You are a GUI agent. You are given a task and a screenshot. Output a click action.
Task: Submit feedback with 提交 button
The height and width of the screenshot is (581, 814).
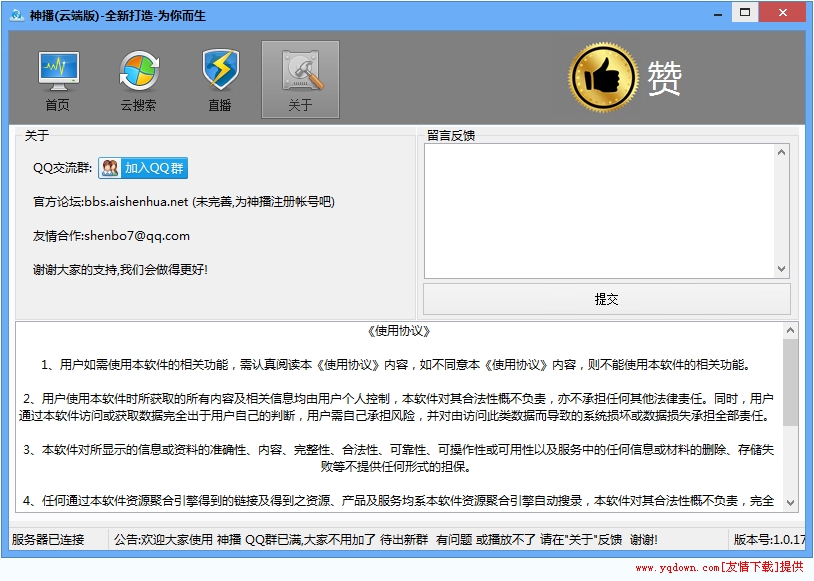(x=606, y=299)
